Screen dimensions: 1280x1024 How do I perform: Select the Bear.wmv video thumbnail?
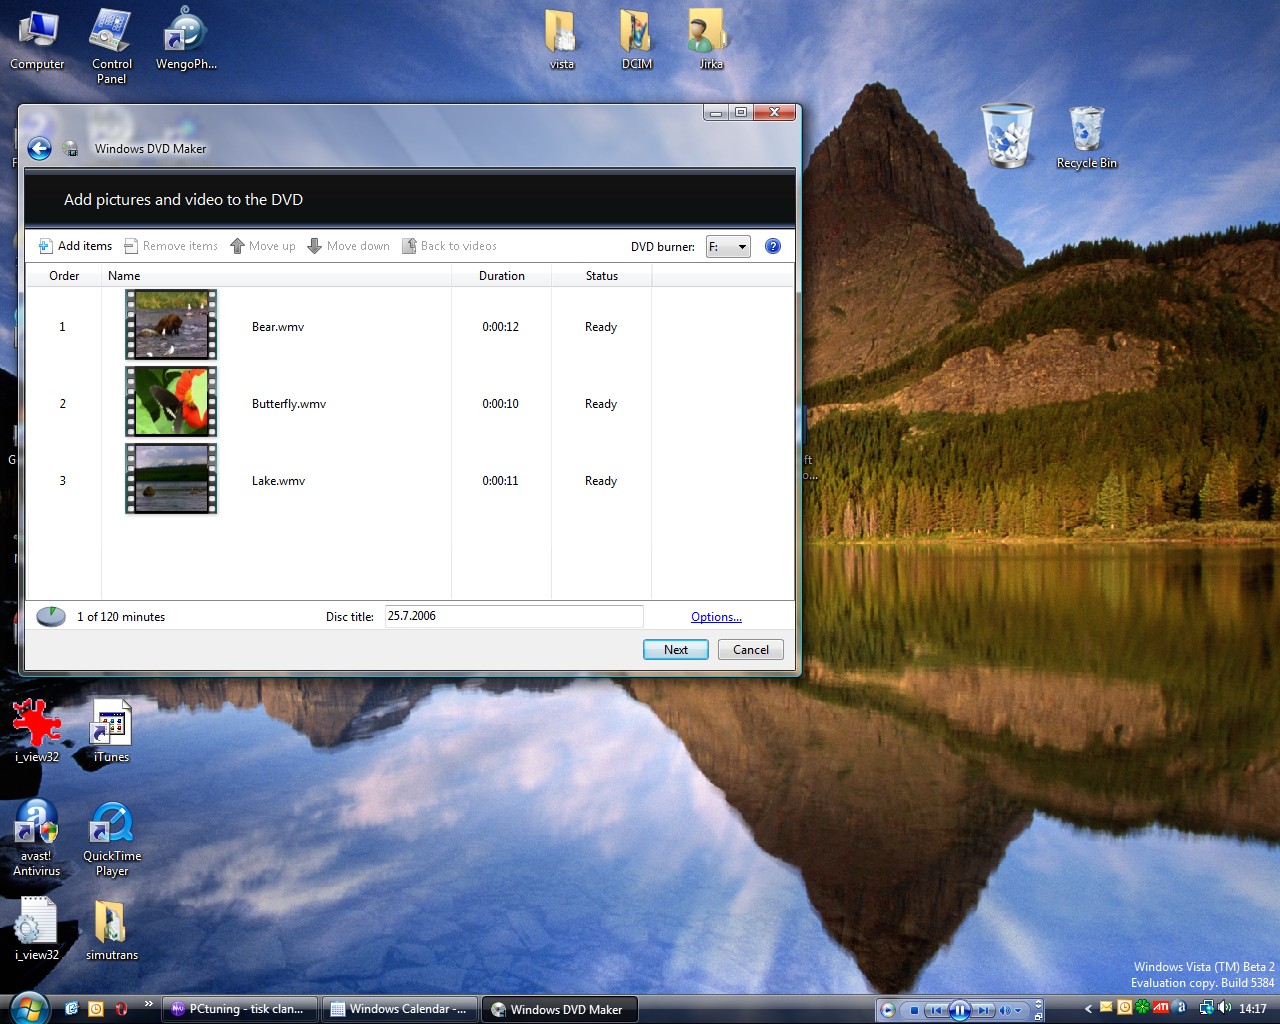pos(171,325)
